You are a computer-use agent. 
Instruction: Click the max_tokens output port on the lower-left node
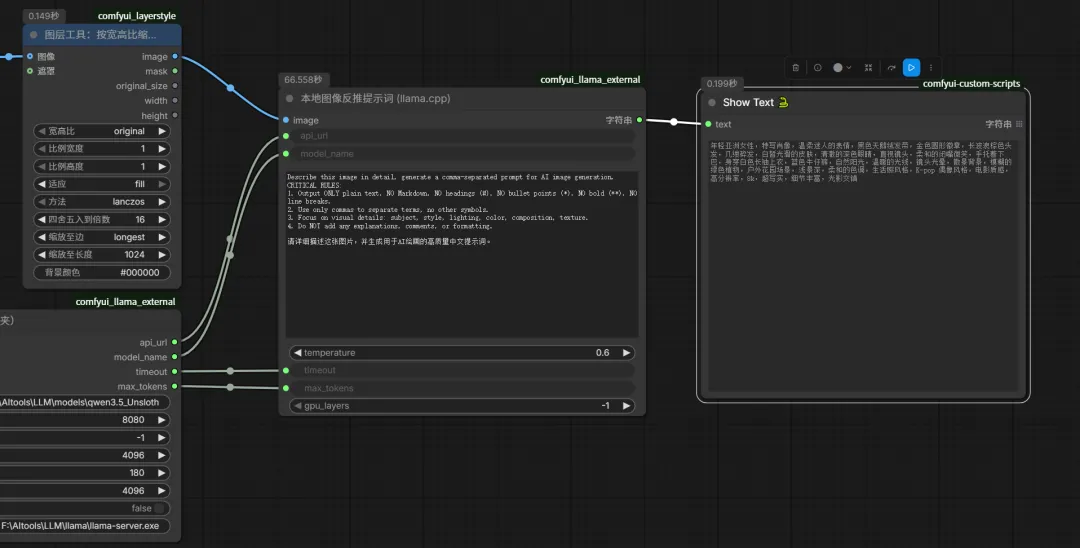coord(175,386)
